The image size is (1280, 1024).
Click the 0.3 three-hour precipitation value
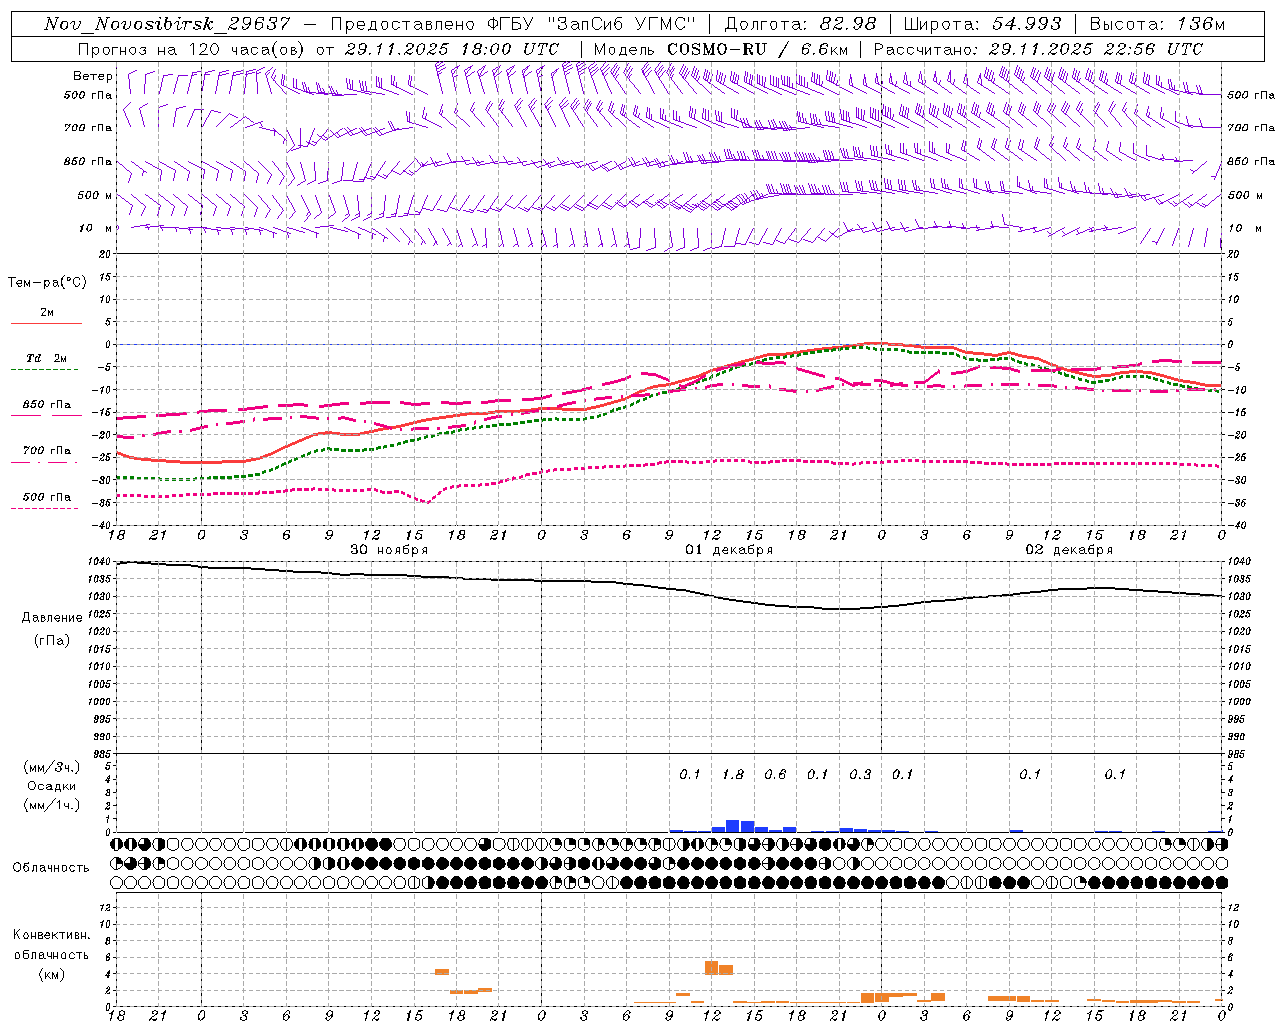point(860,774)
